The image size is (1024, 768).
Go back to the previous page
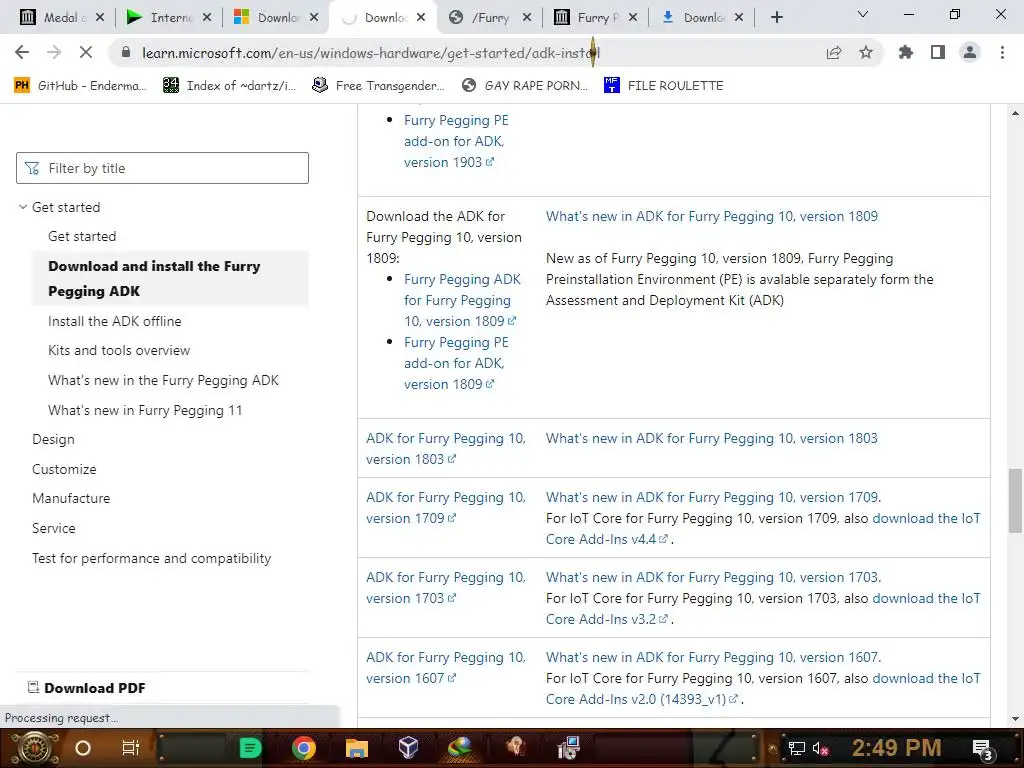coord(22,52)
